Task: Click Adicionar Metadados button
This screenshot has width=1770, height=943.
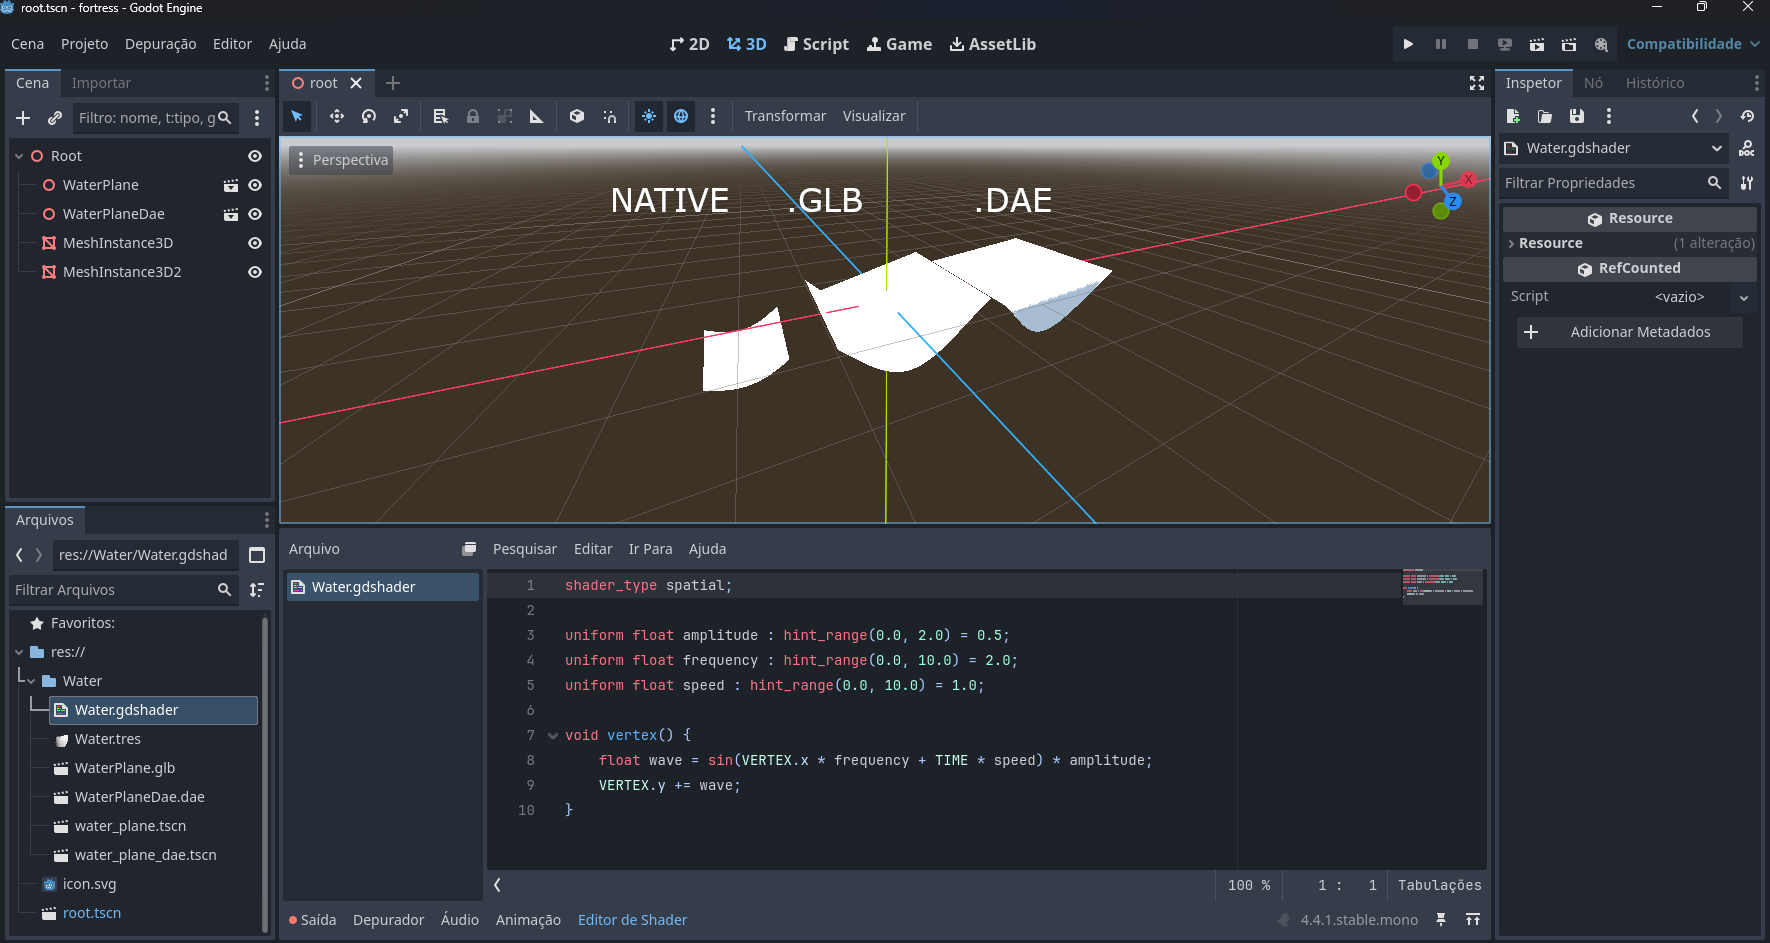Action: pyautogui.click(x=1630, y=332)
